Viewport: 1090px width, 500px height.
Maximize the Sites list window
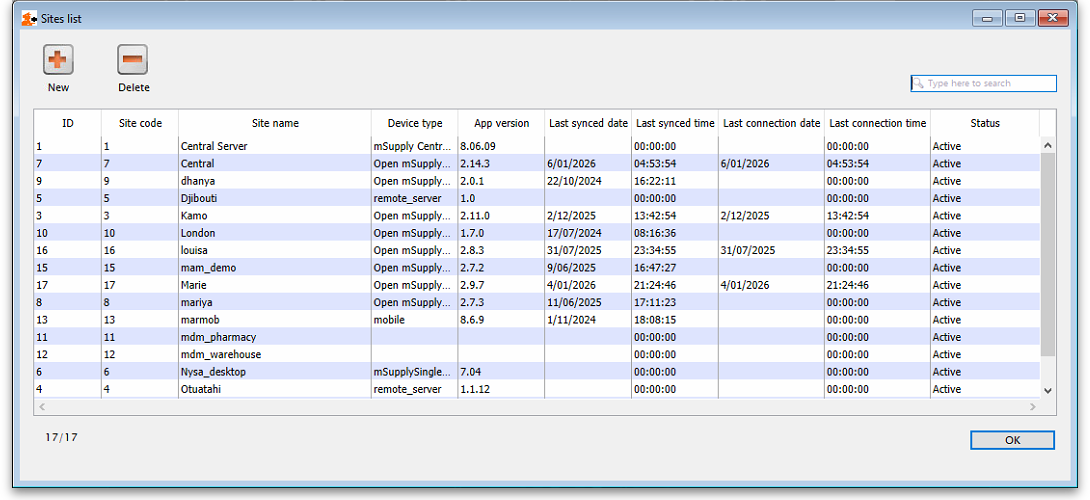(1020, 18)
